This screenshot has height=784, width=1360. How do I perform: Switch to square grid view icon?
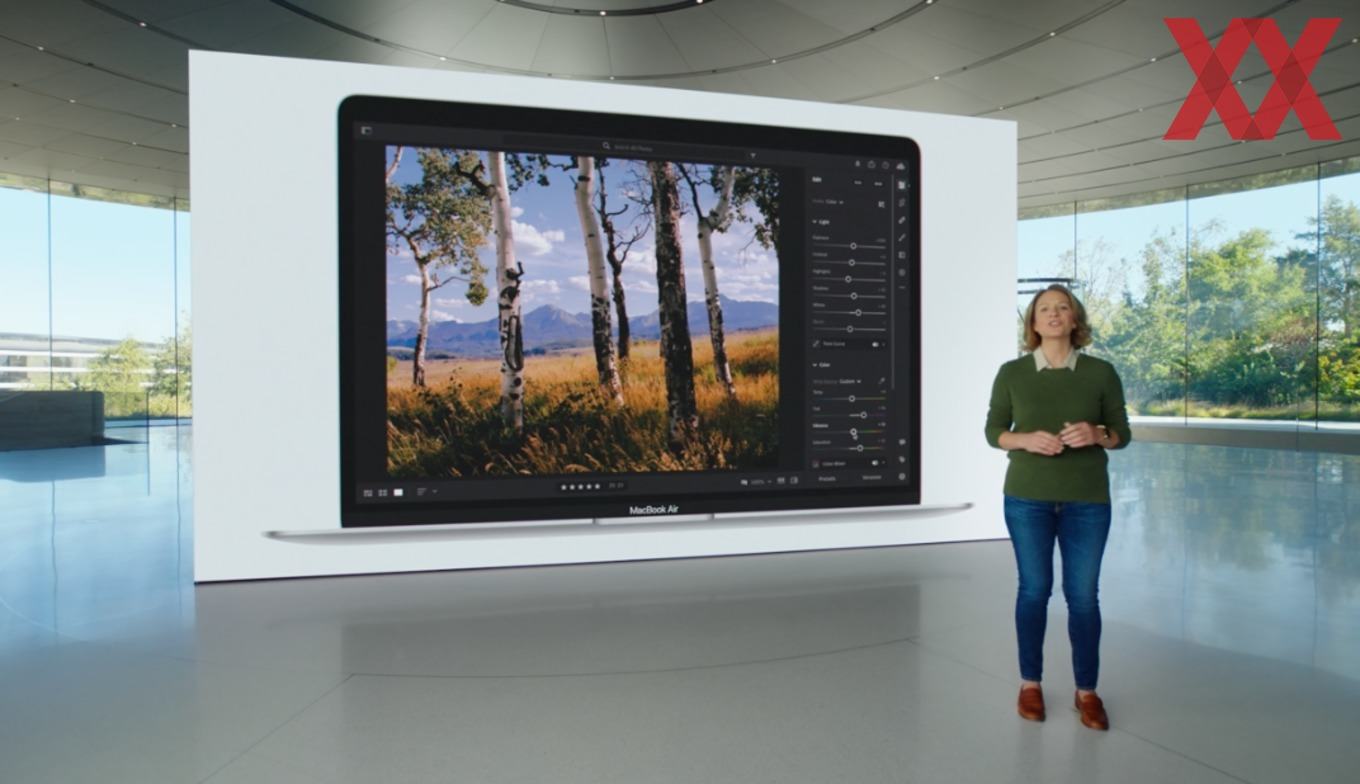pyautogui.click(x=383, y=492)
